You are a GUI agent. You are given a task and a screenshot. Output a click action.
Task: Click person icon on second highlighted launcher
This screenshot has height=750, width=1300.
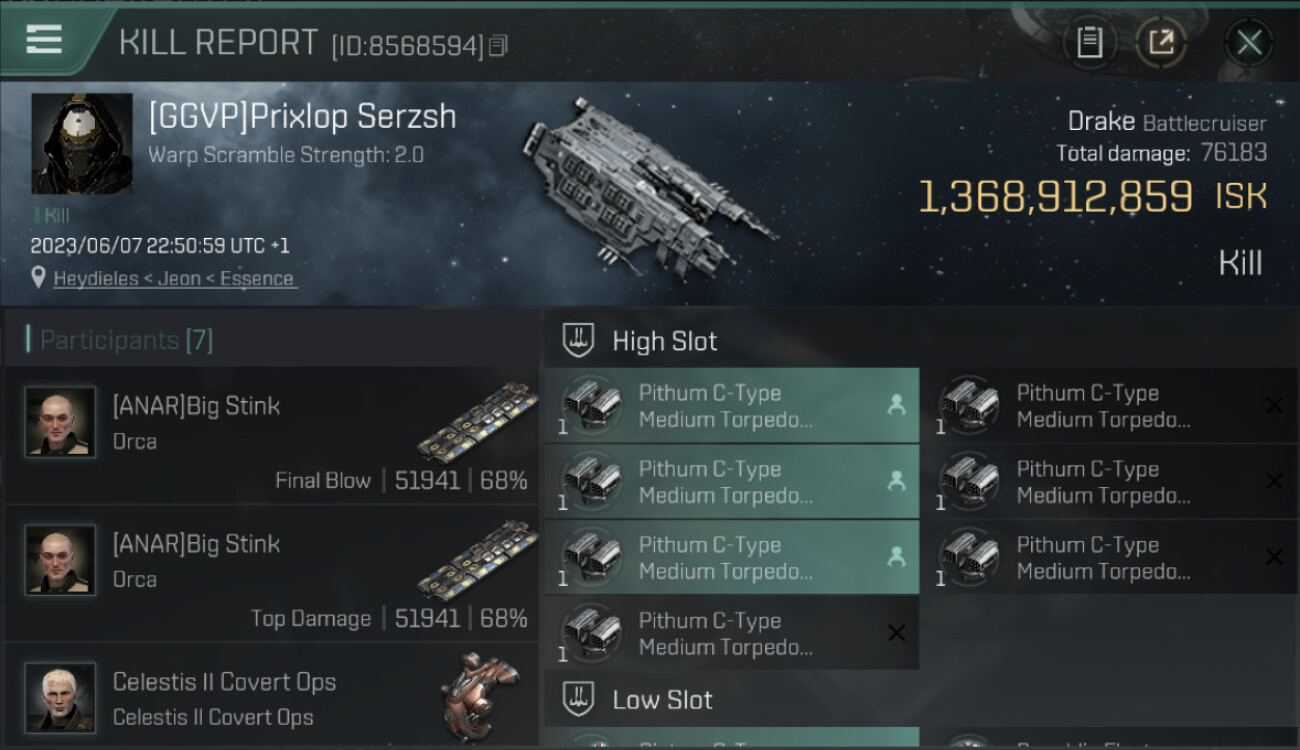(x=896, y=481)
